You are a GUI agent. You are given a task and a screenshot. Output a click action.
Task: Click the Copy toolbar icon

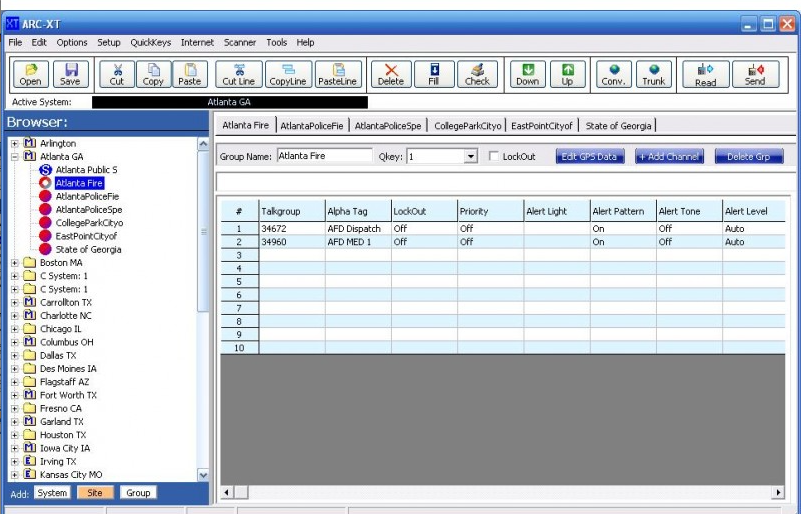(153, 69)
